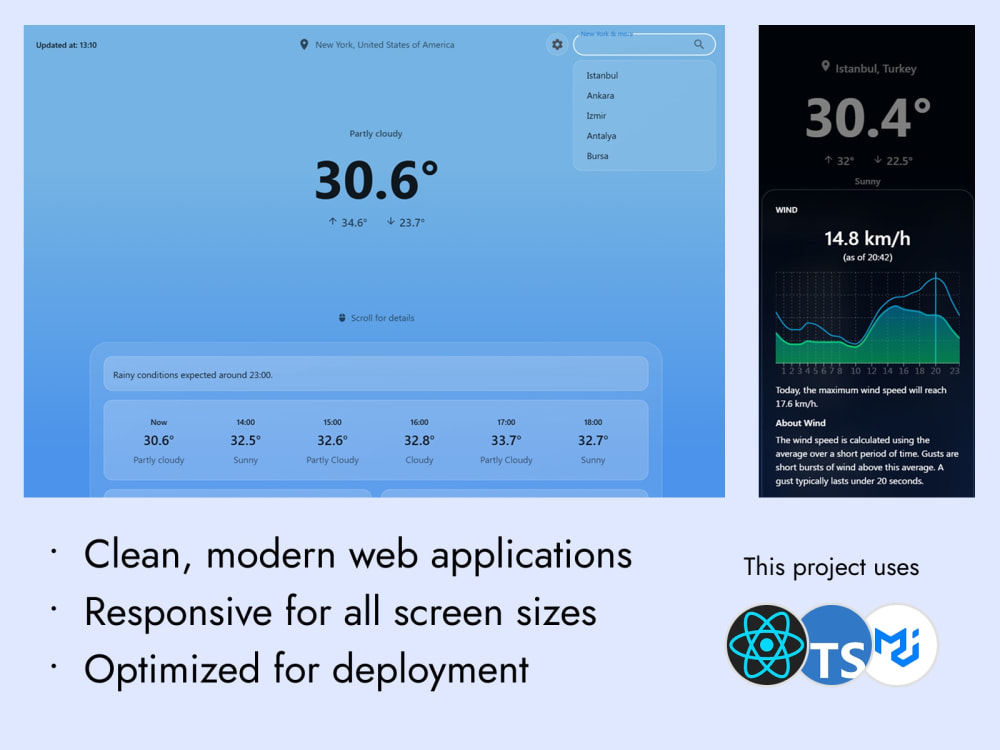Click the New York, United States of America label
This screenshot has width=1000, height=750.
click(x=385, y=45)
